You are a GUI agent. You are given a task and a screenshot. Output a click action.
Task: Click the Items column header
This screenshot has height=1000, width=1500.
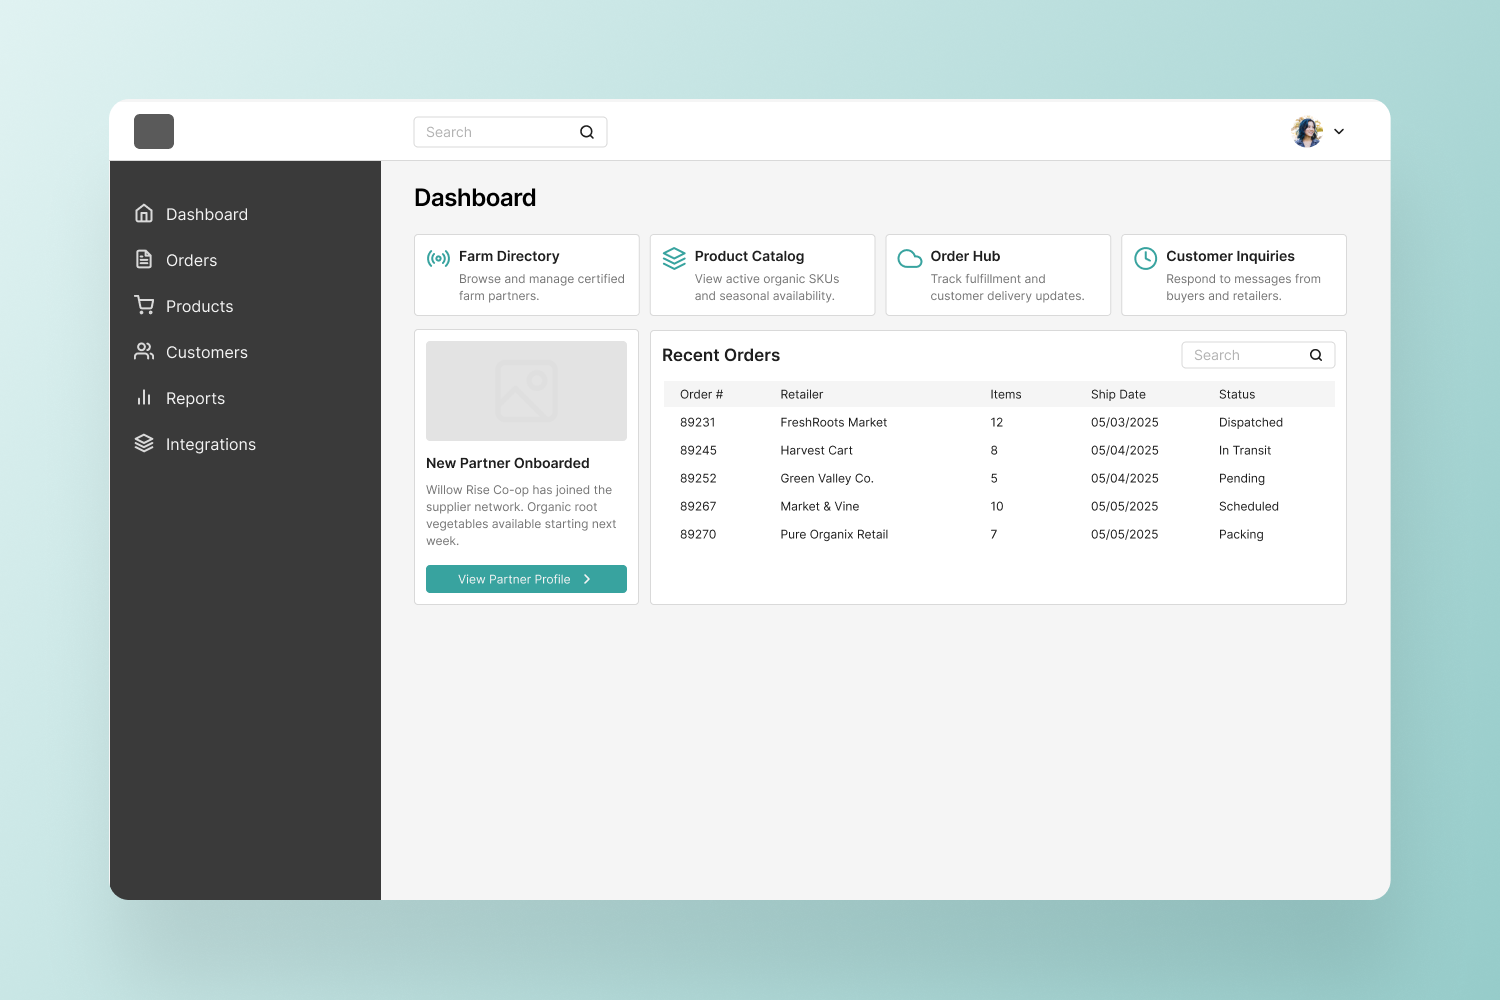pos(1006,394)
